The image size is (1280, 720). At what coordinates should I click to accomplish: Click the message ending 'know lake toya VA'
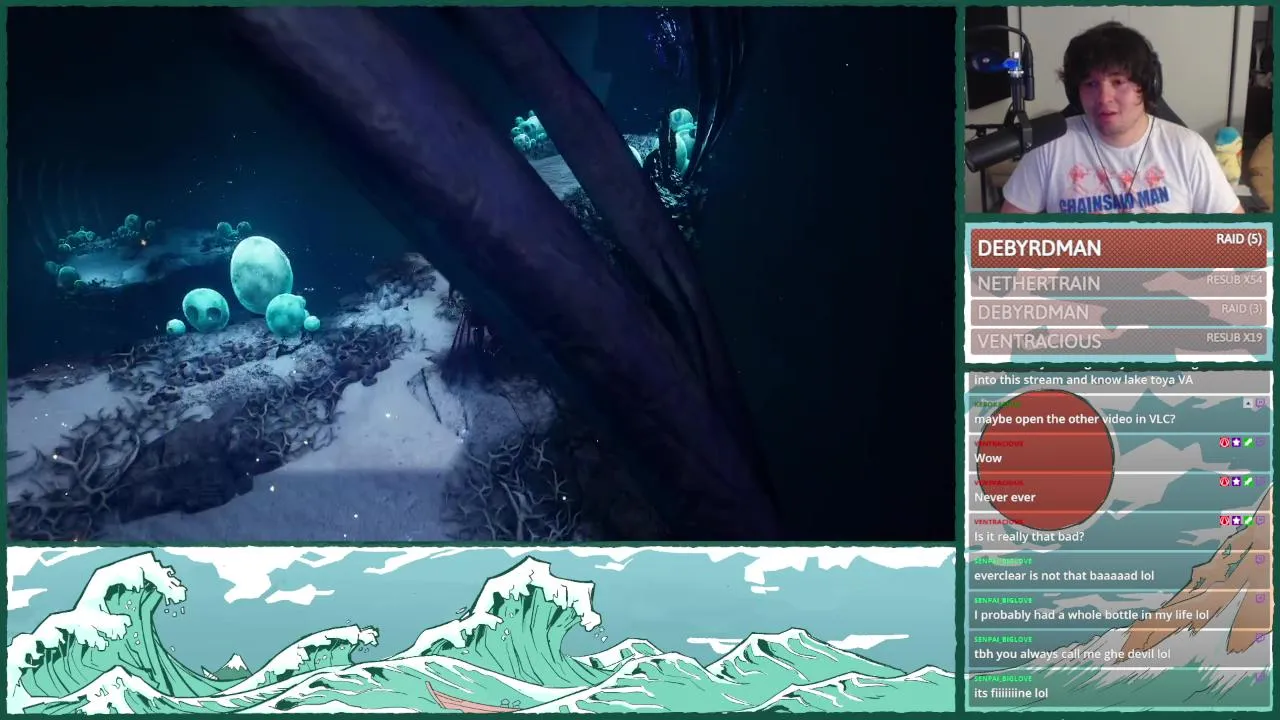pos(1083,380)
